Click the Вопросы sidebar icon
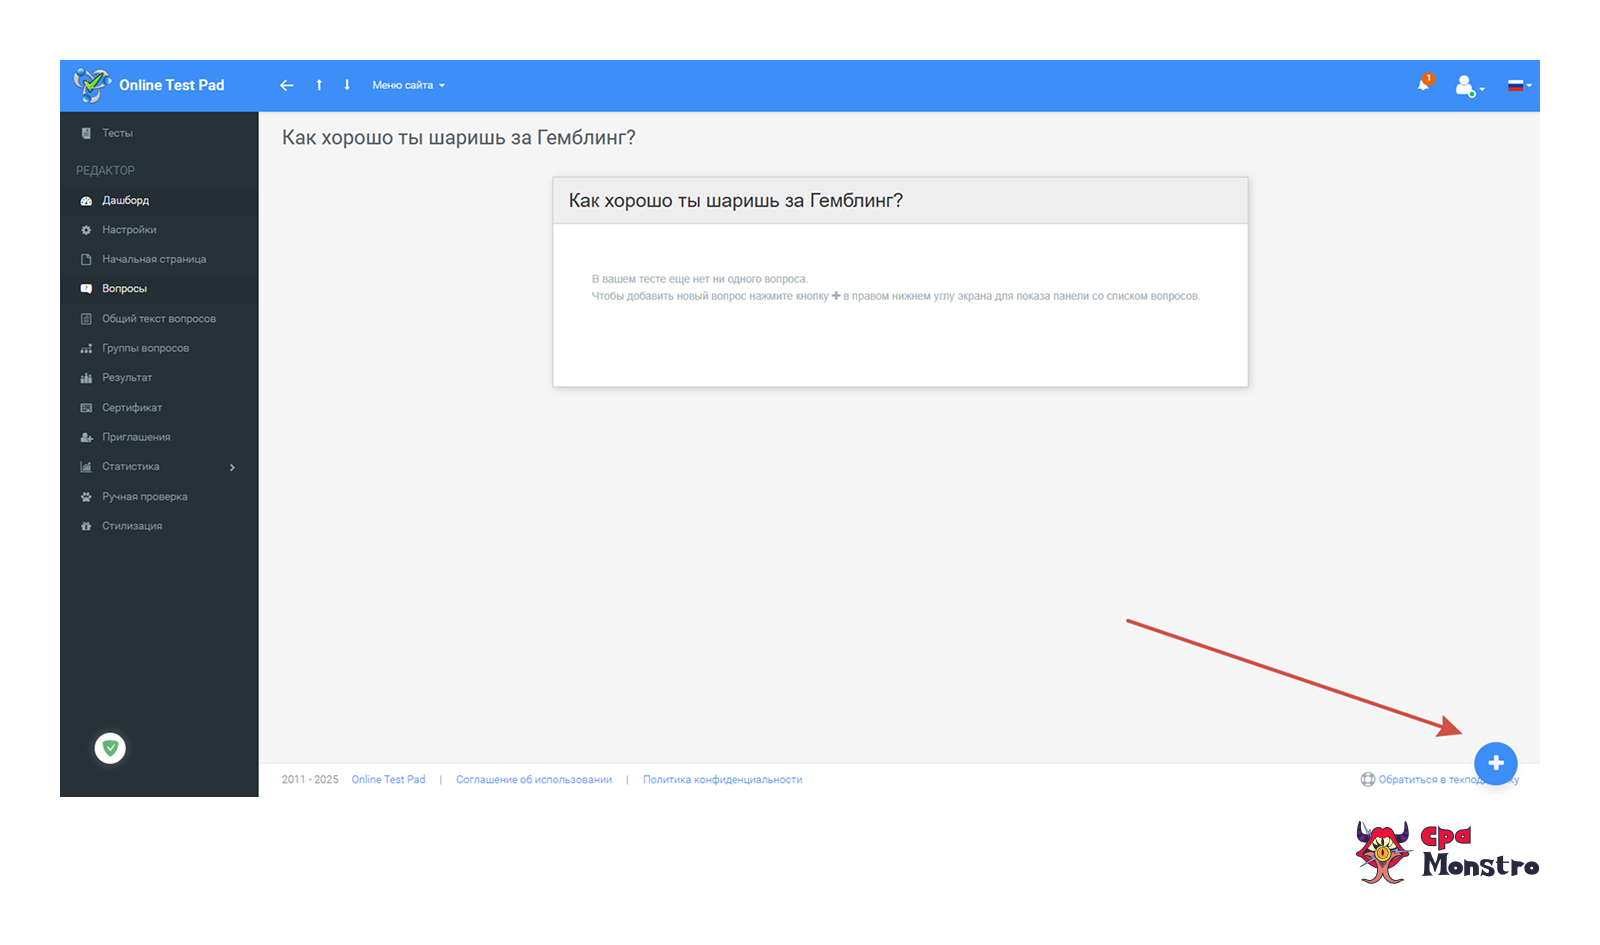Image resolution: width=1600 pixels, height=945 pixels. coord(86,289)
